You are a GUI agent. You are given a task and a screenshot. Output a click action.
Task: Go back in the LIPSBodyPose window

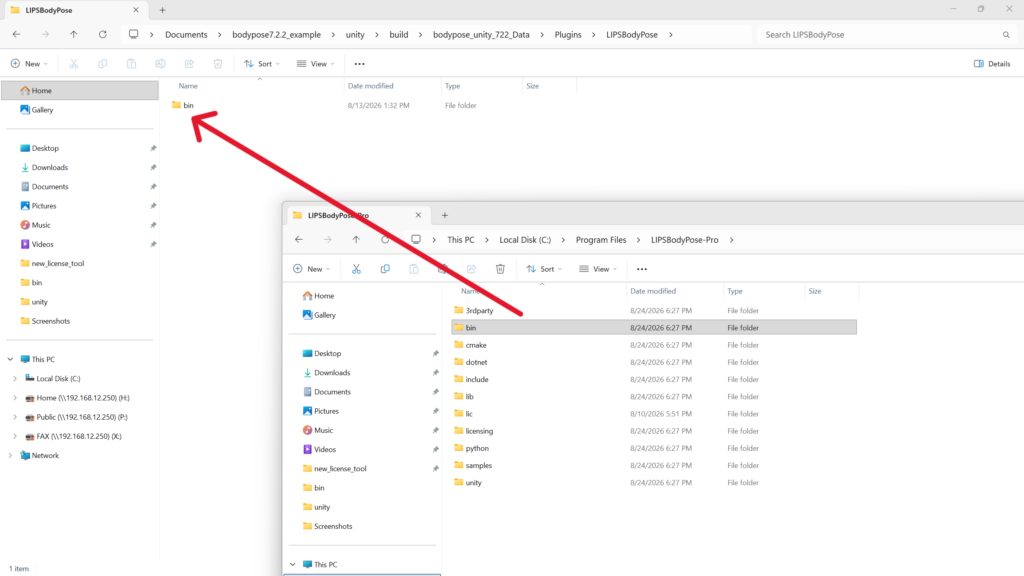click(x=16, y=35)
